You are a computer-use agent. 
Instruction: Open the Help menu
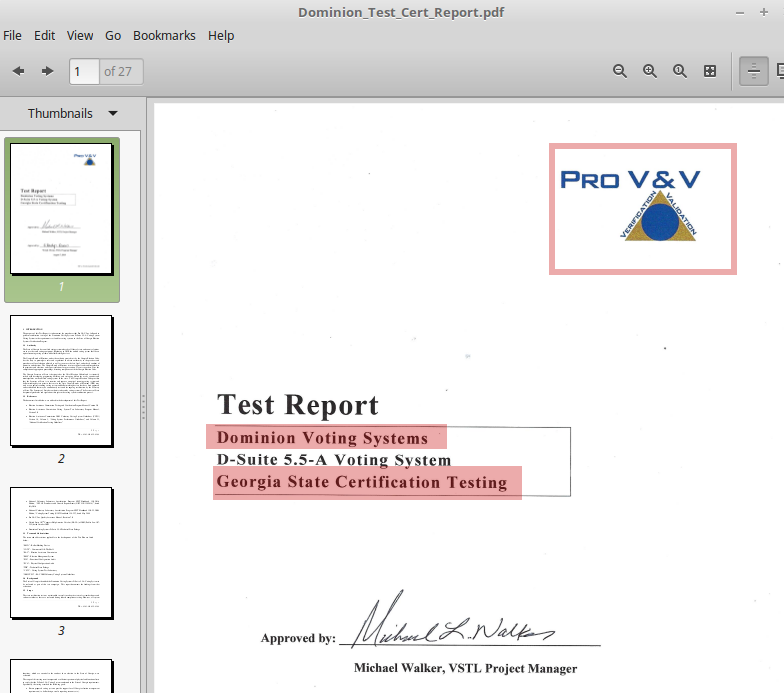tap(221, 36)
